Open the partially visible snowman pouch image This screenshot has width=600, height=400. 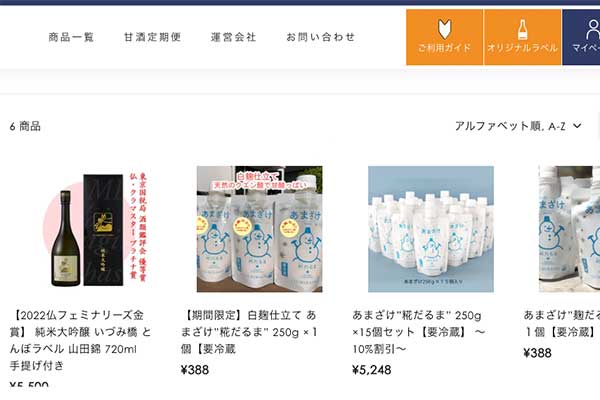click(x=569, y=229)
